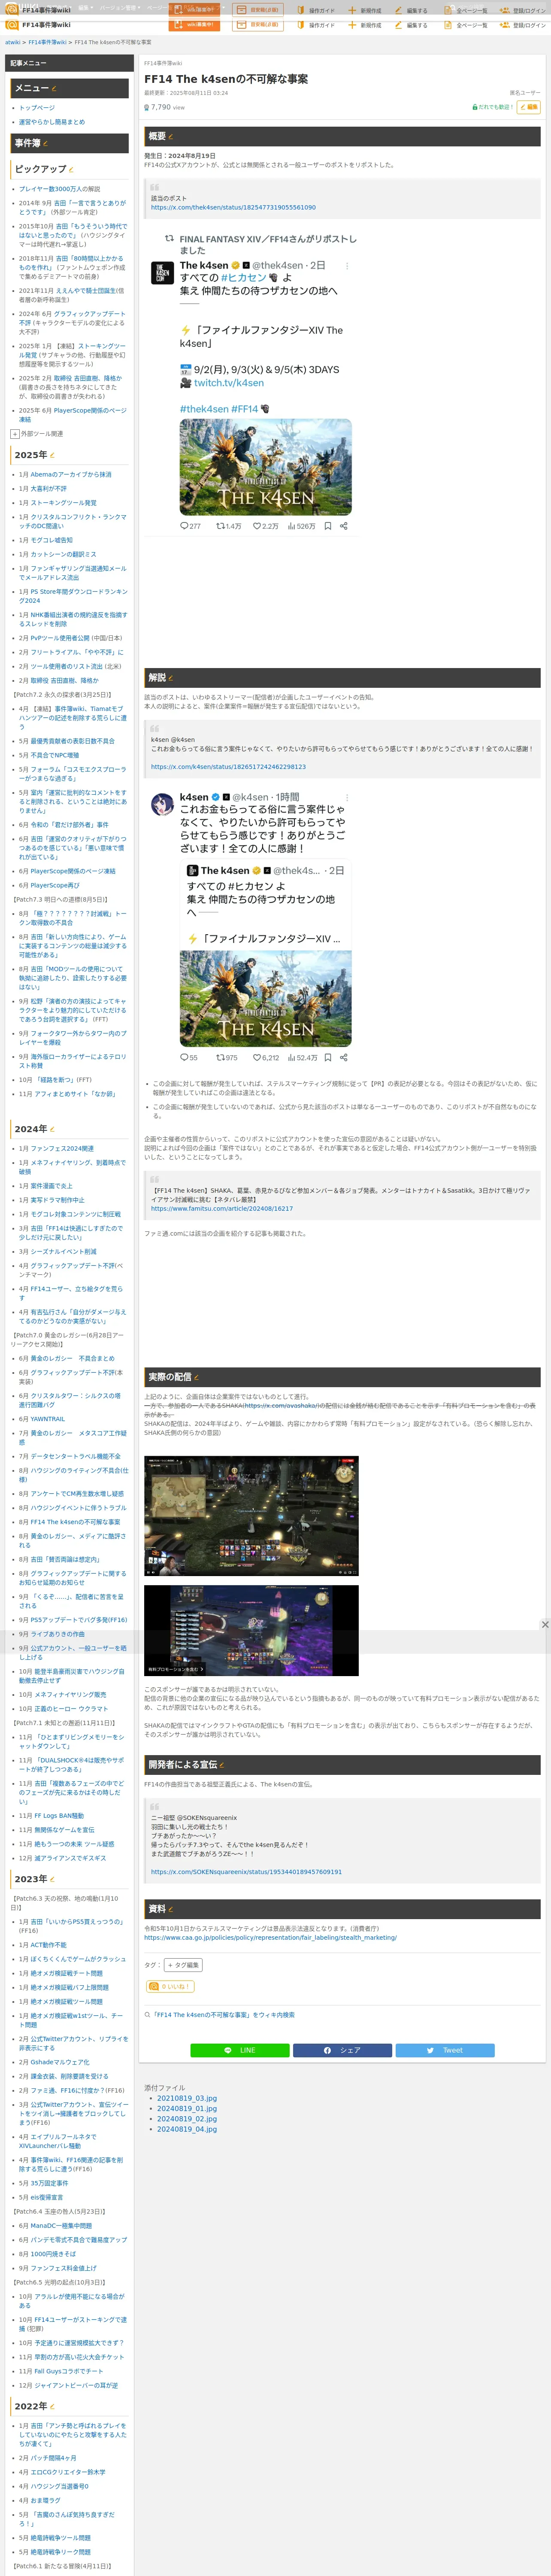551x2576 pixels.
Task: Click pencil icon beside メニュー heading
Action: pos(54,89)
